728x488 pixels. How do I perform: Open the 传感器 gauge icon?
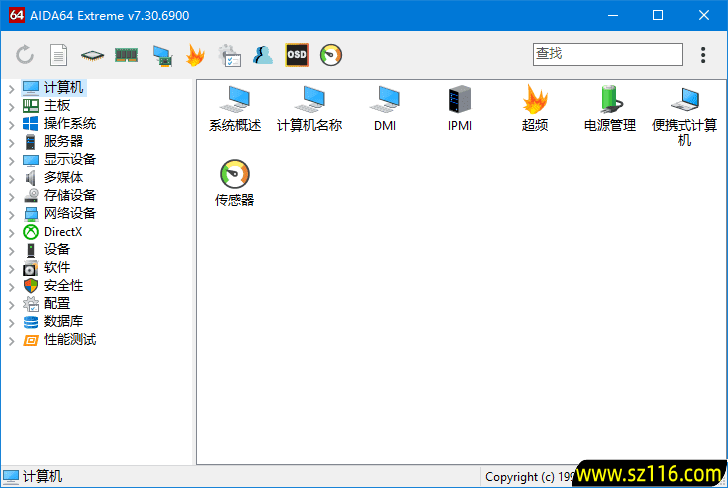[234, 183]
